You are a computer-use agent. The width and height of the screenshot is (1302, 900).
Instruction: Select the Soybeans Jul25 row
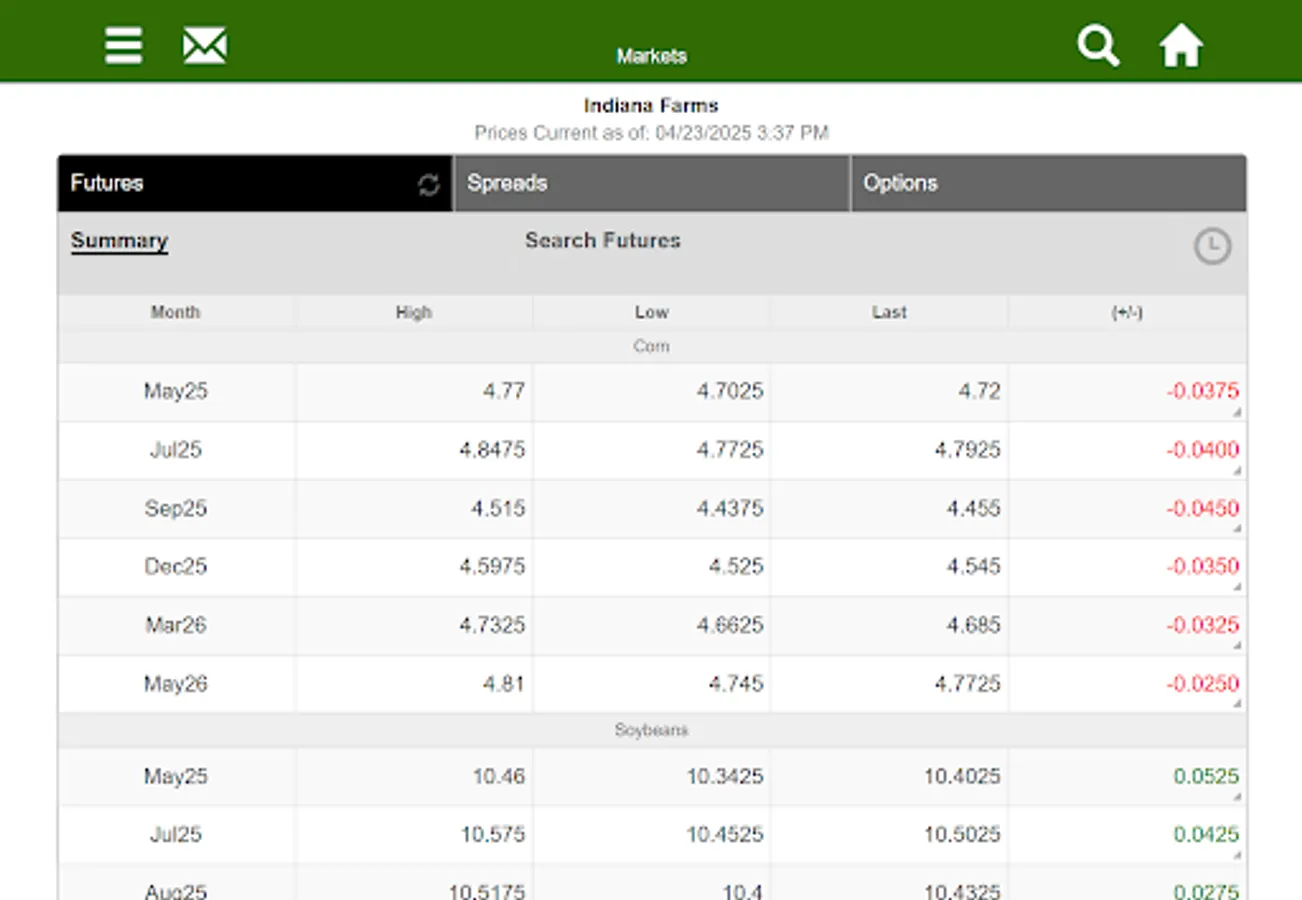click(175, 834)
